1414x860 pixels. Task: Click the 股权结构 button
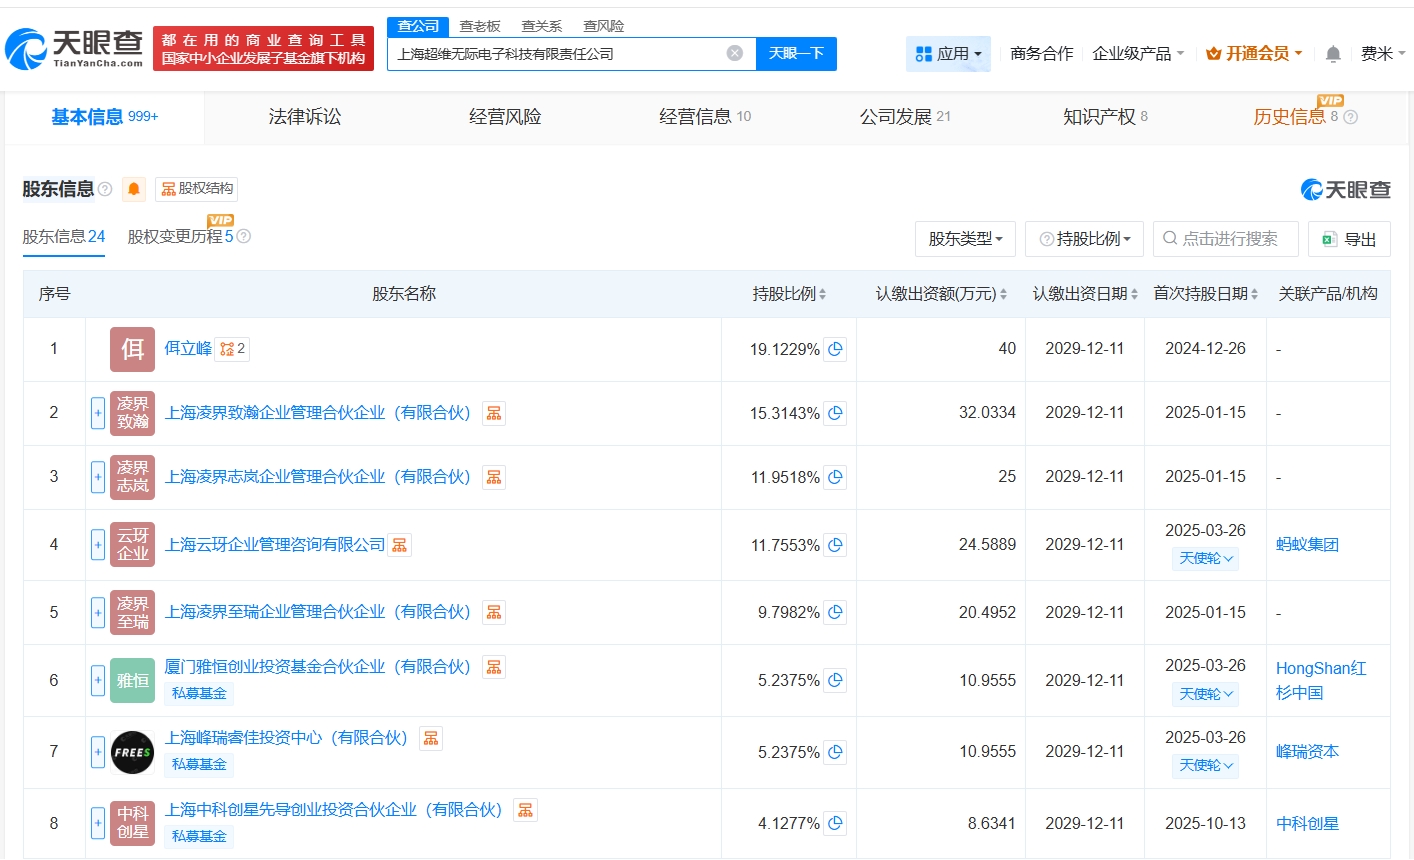click(x=197, y=189)
